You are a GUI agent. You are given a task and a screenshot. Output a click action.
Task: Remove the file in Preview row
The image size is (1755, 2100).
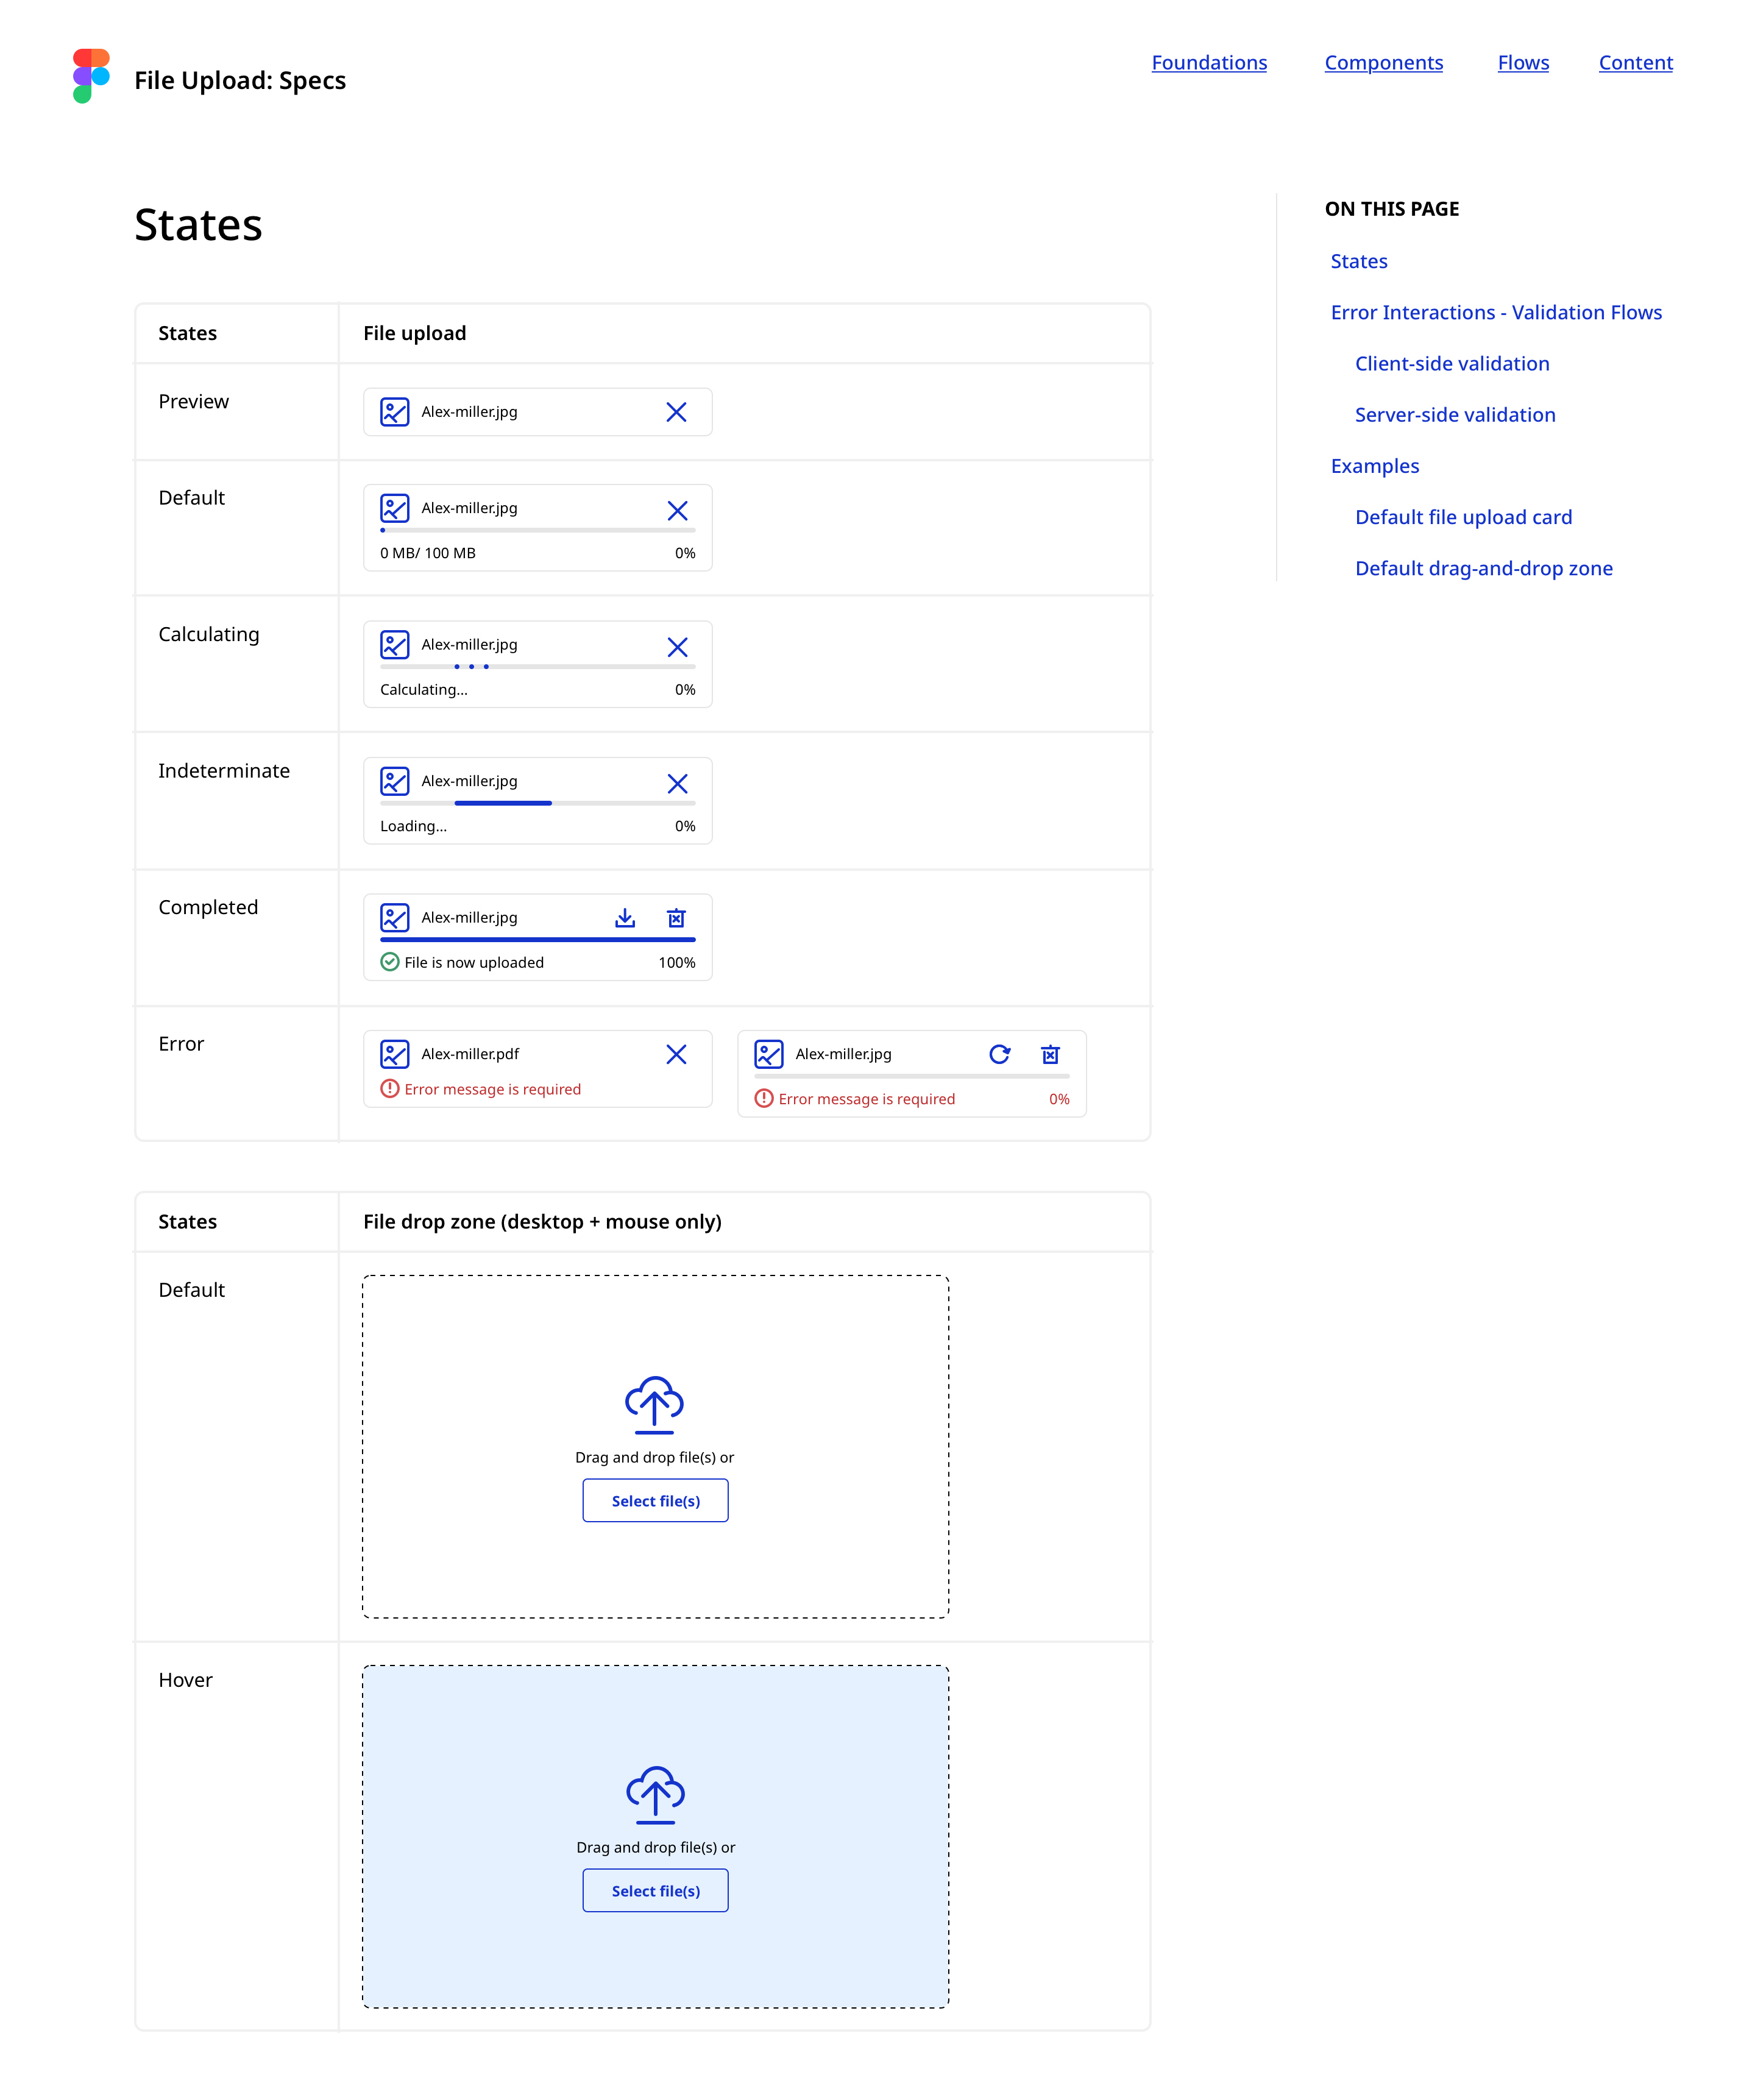[676, 412]
